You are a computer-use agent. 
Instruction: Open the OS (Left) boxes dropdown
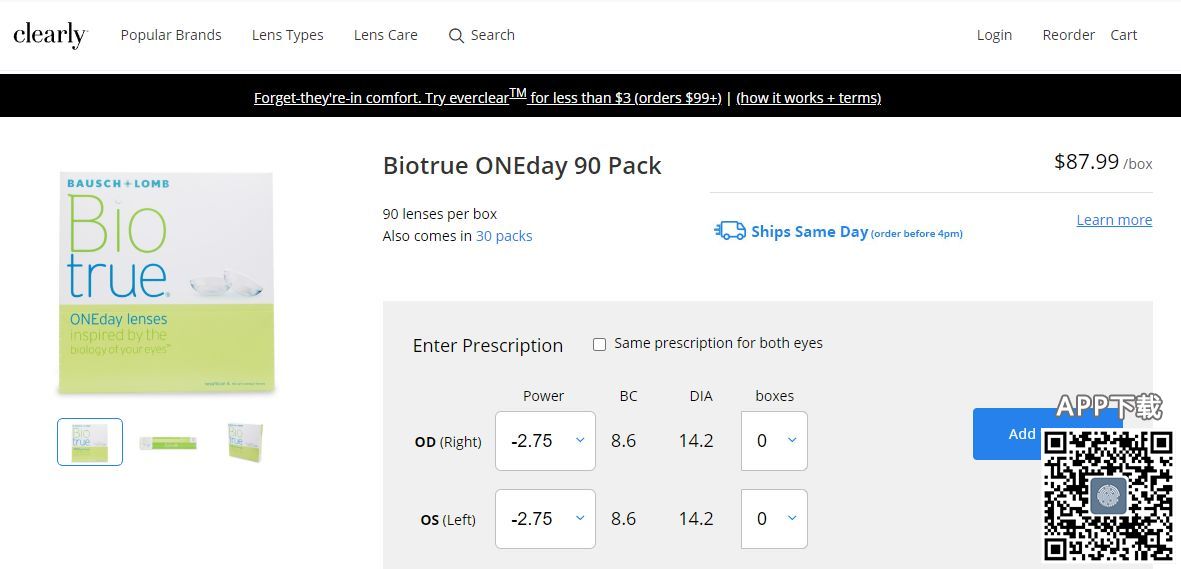774,519
